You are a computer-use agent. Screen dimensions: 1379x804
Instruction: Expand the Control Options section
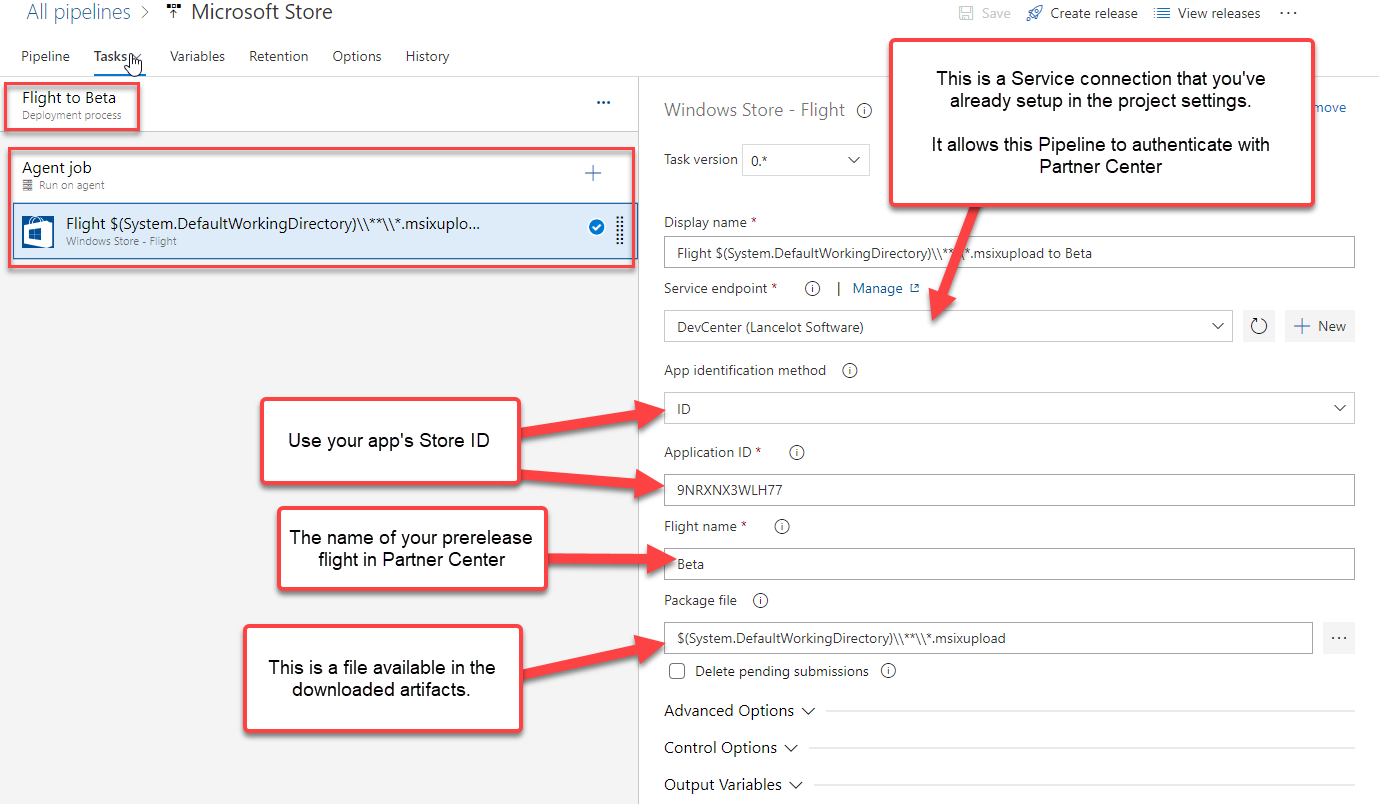point(730,748)
